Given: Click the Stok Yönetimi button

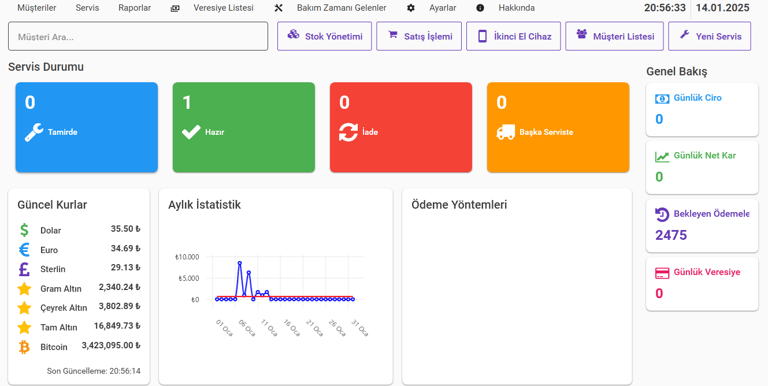Looking at the screenshot, I should click(x=324, y=36).
